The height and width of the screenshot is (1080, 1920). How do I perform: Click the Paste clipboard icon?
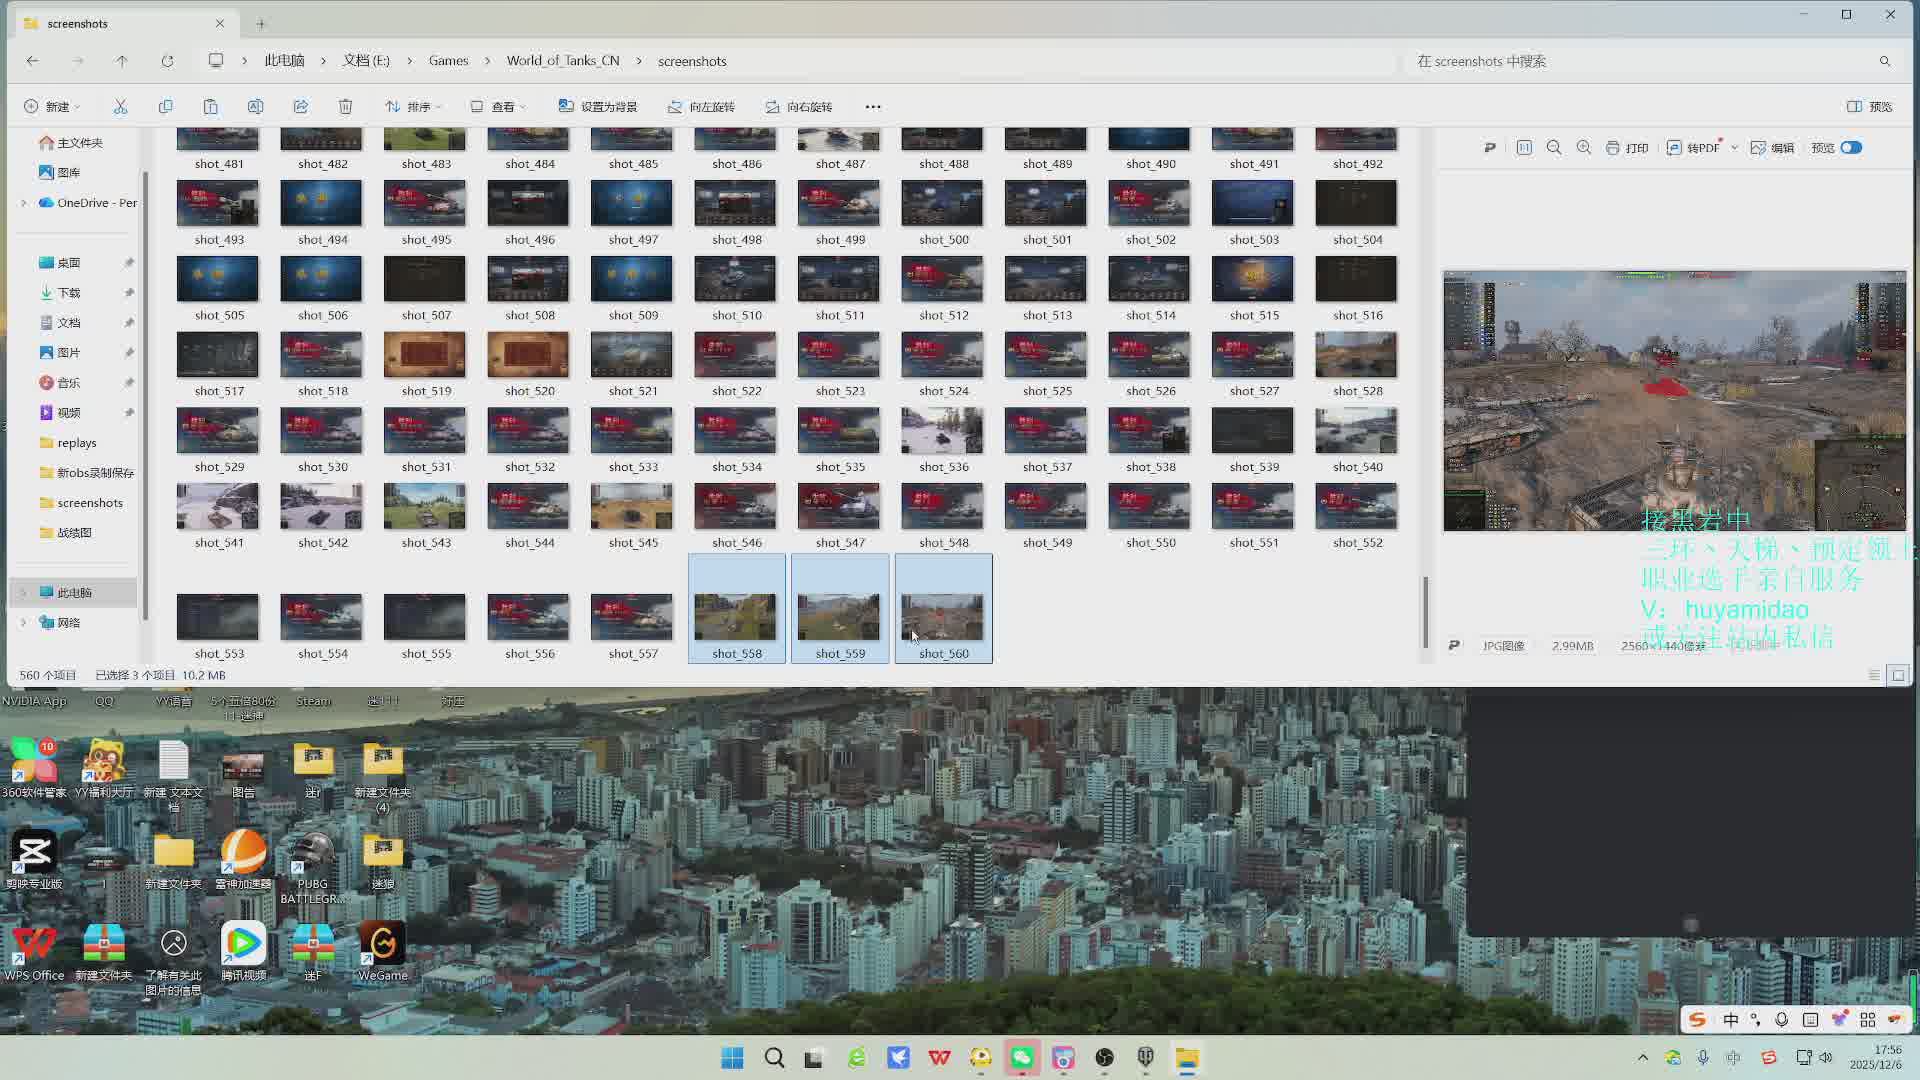(210, 106)
